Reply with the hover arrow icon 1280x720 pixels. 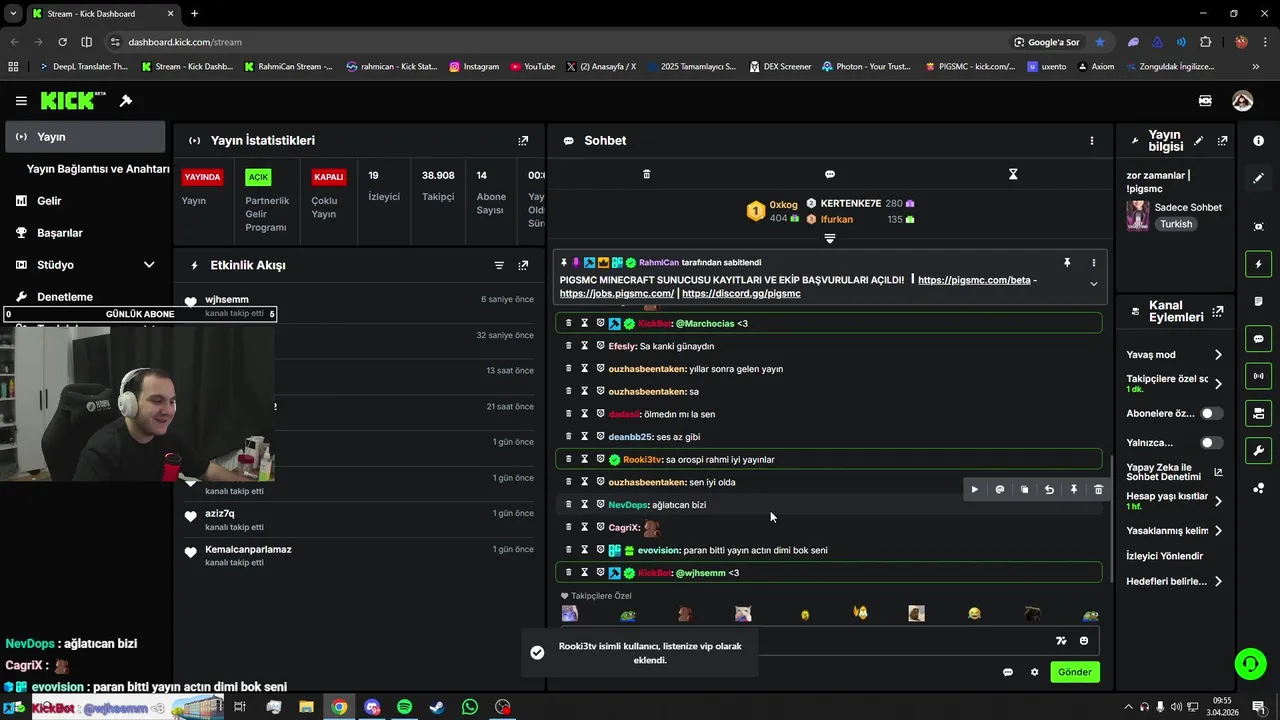point(1049,490)
